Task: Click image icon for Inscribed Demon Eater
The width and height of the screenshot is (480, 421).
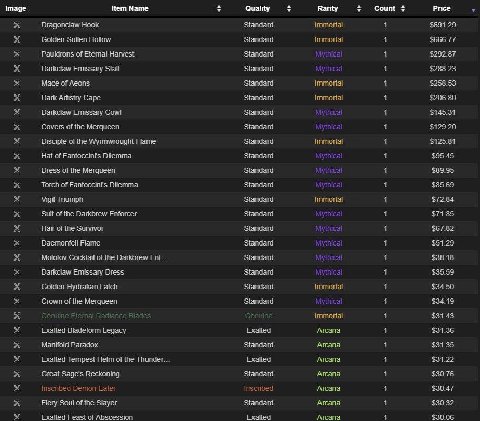Action: pos(17,388)
